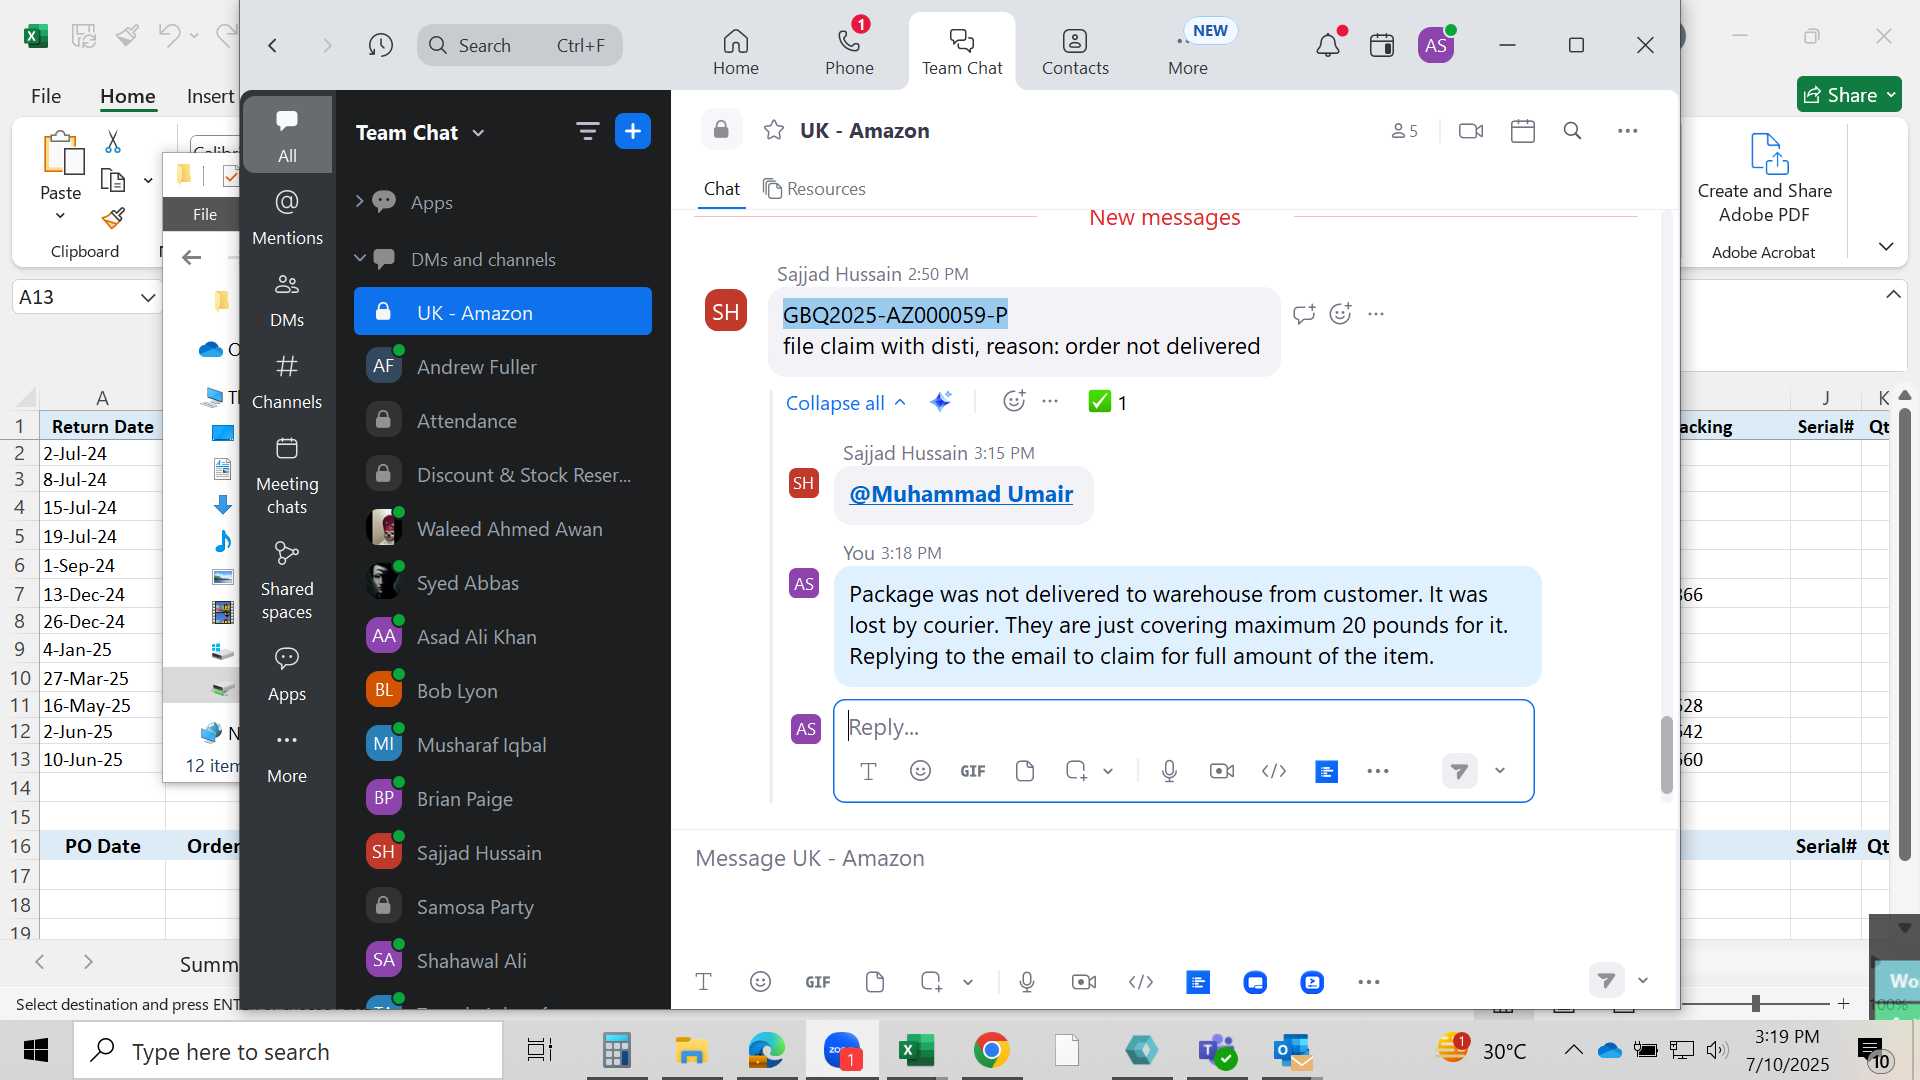Open Andrew Fuller chat
Viewport: 1920px width, 1080px height.
(x=503, y=366)
